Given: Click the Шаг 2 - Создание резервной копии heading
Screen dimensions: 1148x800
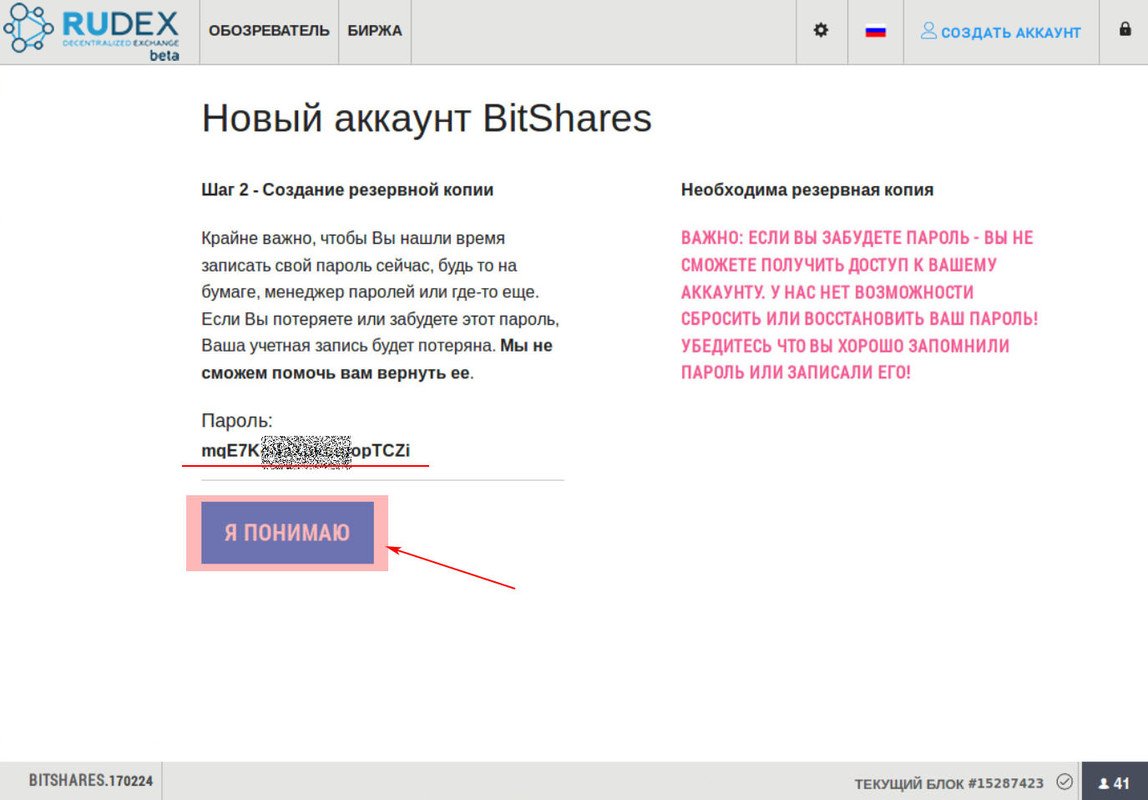Looking at the screenshot, I should [347, 190].
